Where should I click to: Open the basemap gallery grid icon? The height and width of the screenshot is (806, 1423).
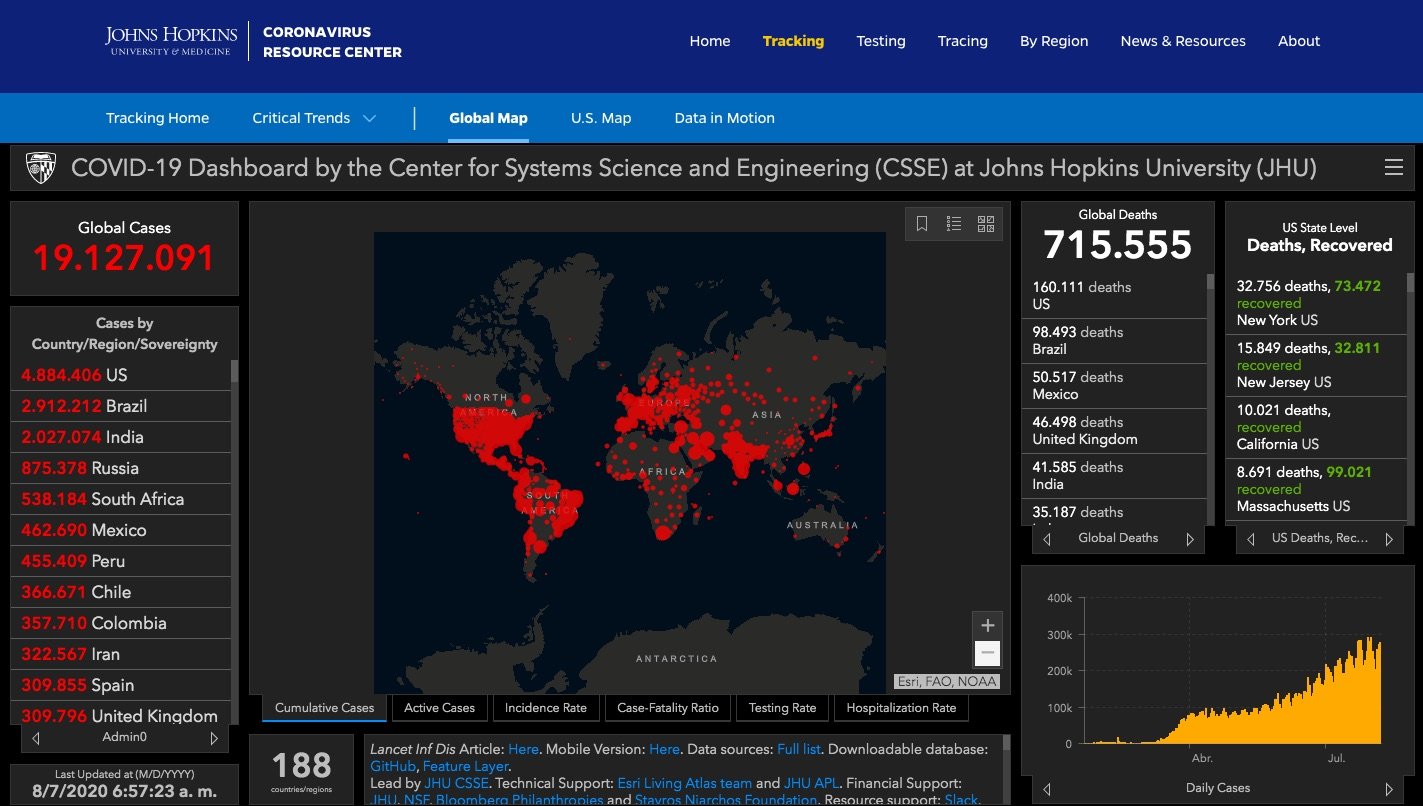pos(986,224)
